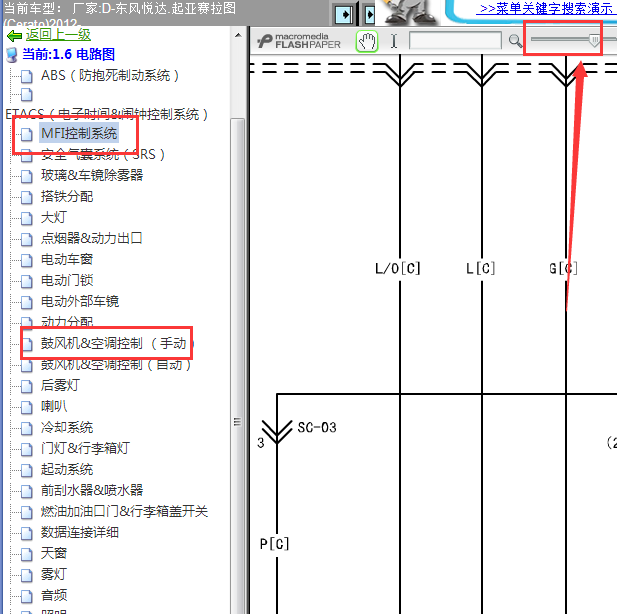
Task: Open 搭铁分配 diagram
Action: point(67,196)
